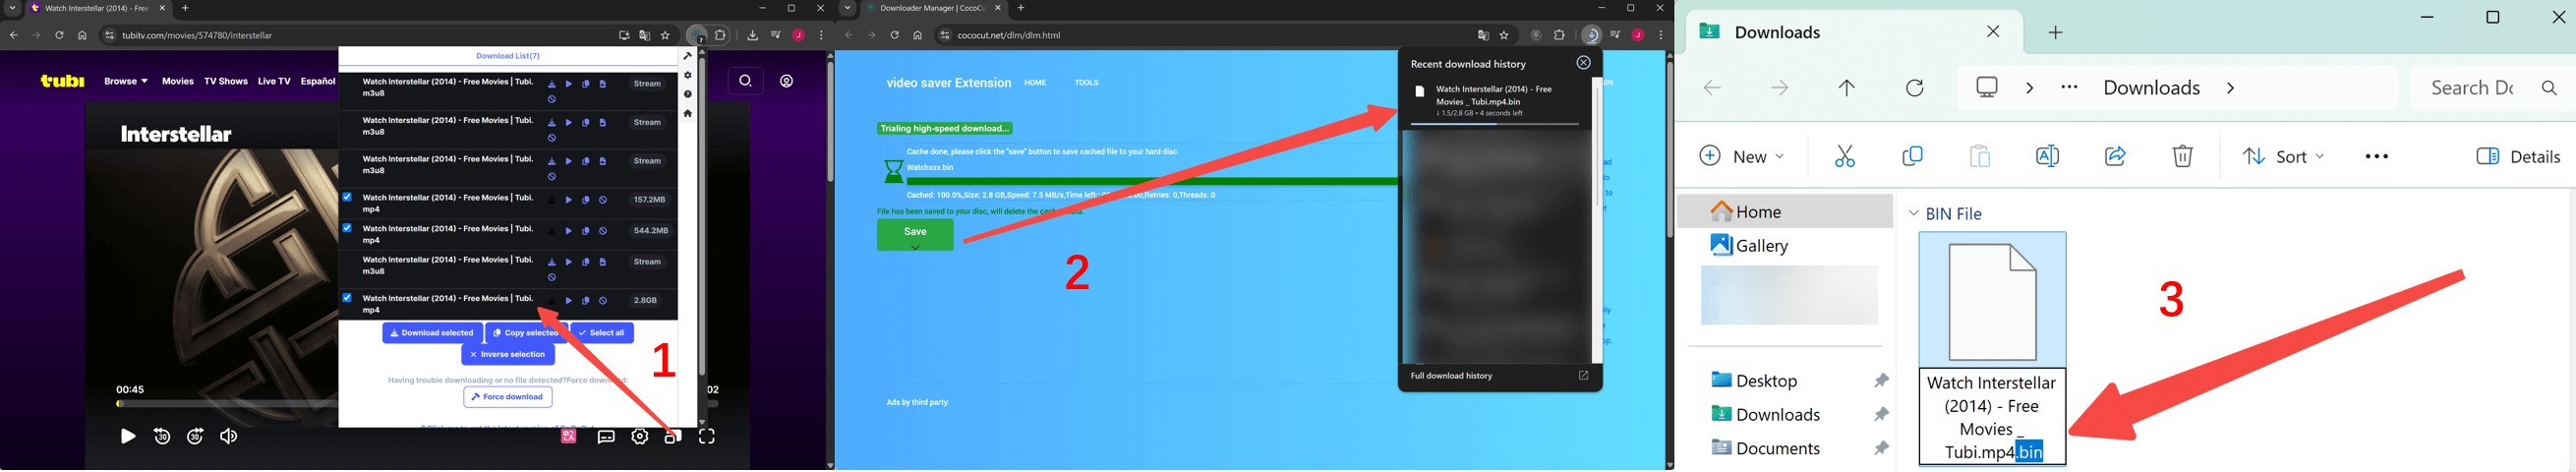This screenshot has height=472, width=2576.
Task: Click the Cut scissors icon in File Explorer
Action: (1845, 157)
